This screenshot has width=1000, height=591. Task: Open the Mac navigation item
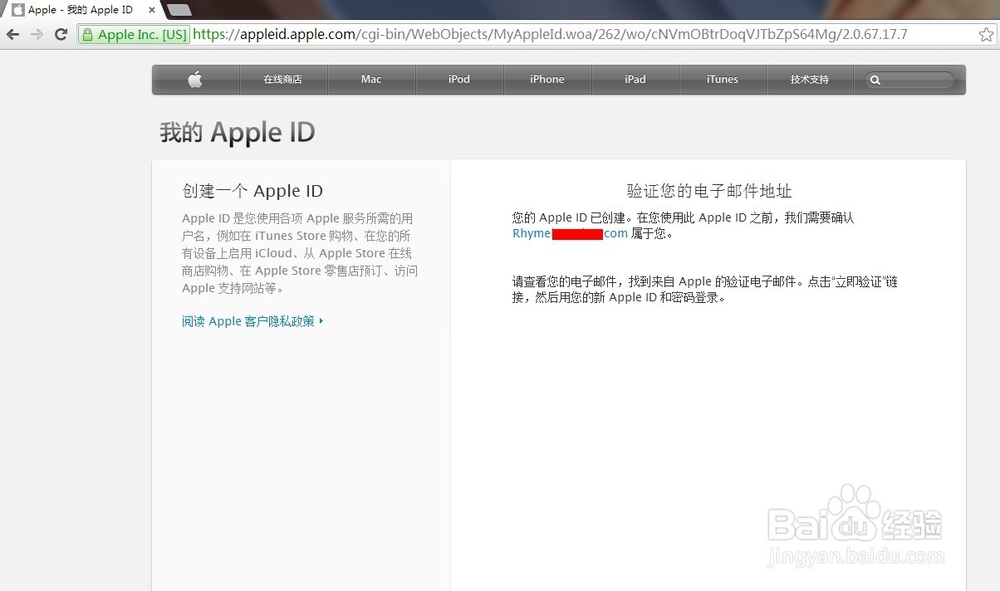click(371, 79)
